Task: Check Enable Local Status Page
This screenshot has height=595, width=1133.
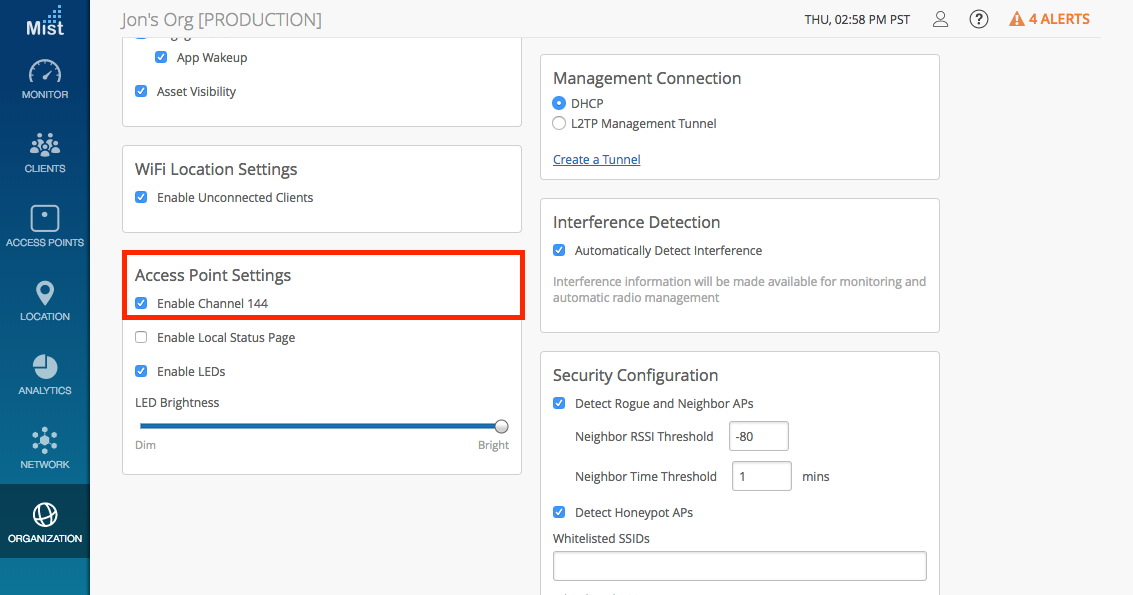Action: click(141, 337)
